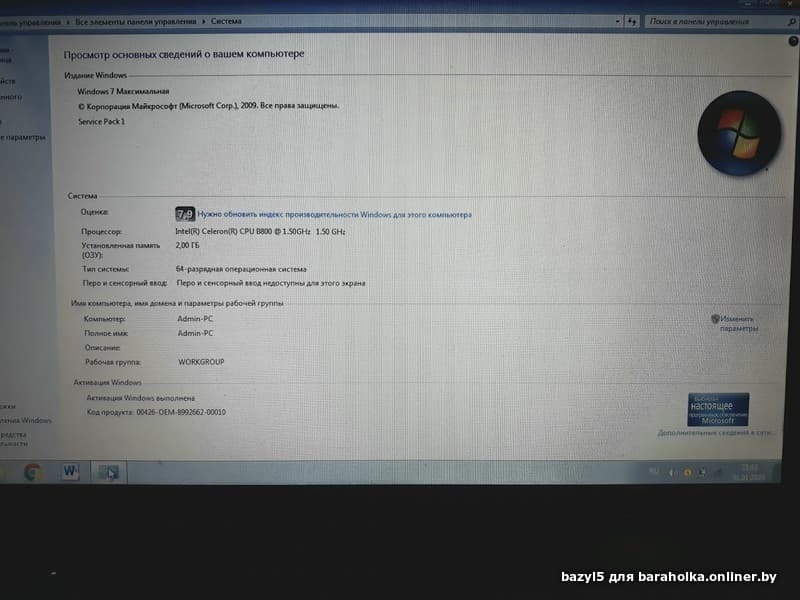This screenshot has width=800, height=600.
Task: Select the pen and touch unavailable text
Action: (271, 283)
